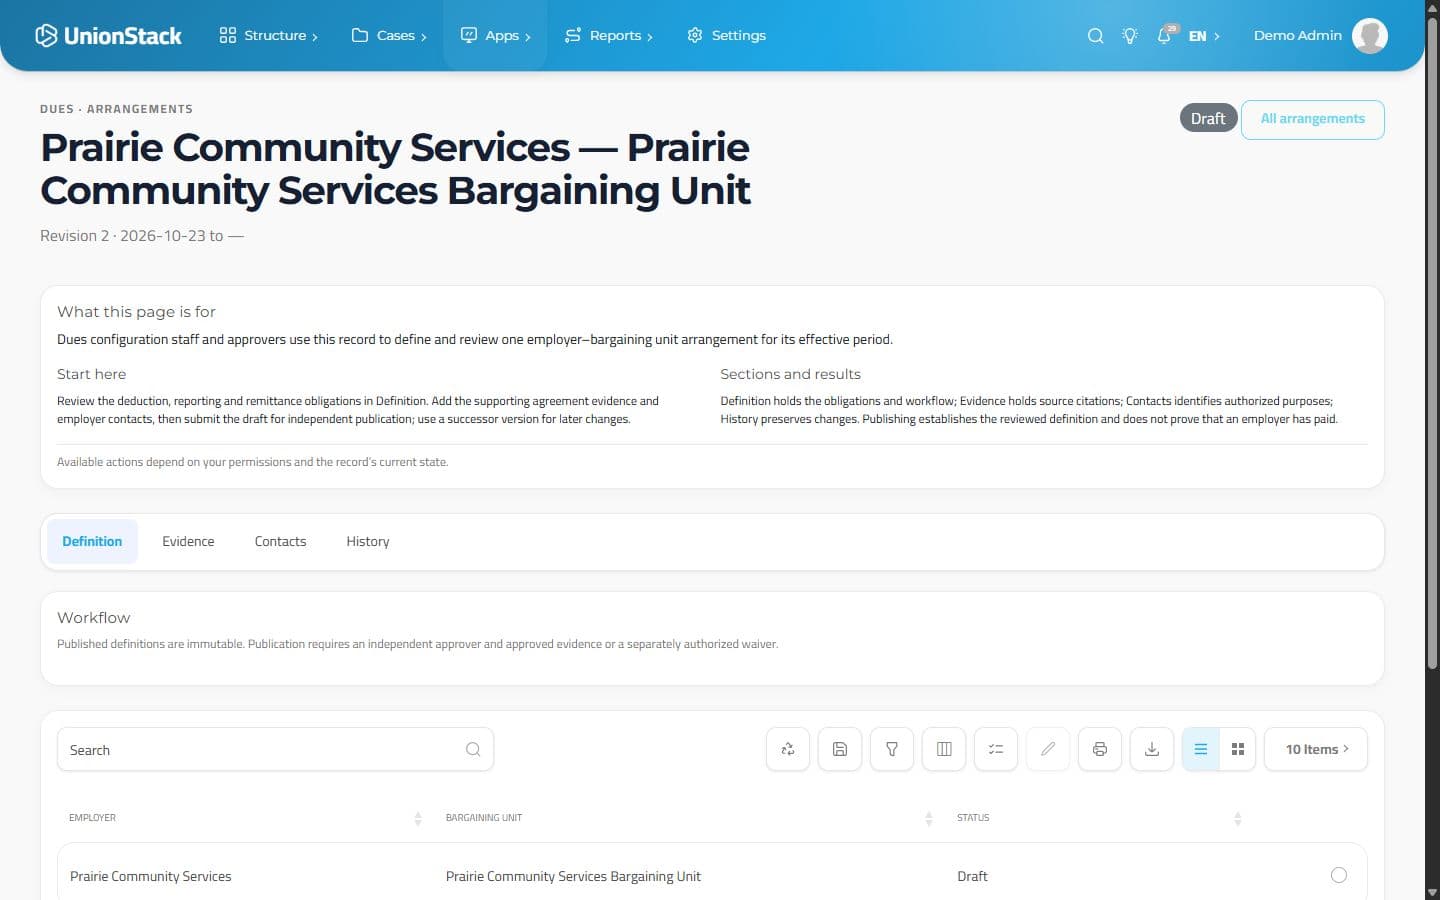Click the refresh/recycle toolbar button

(x=788, y=749)
